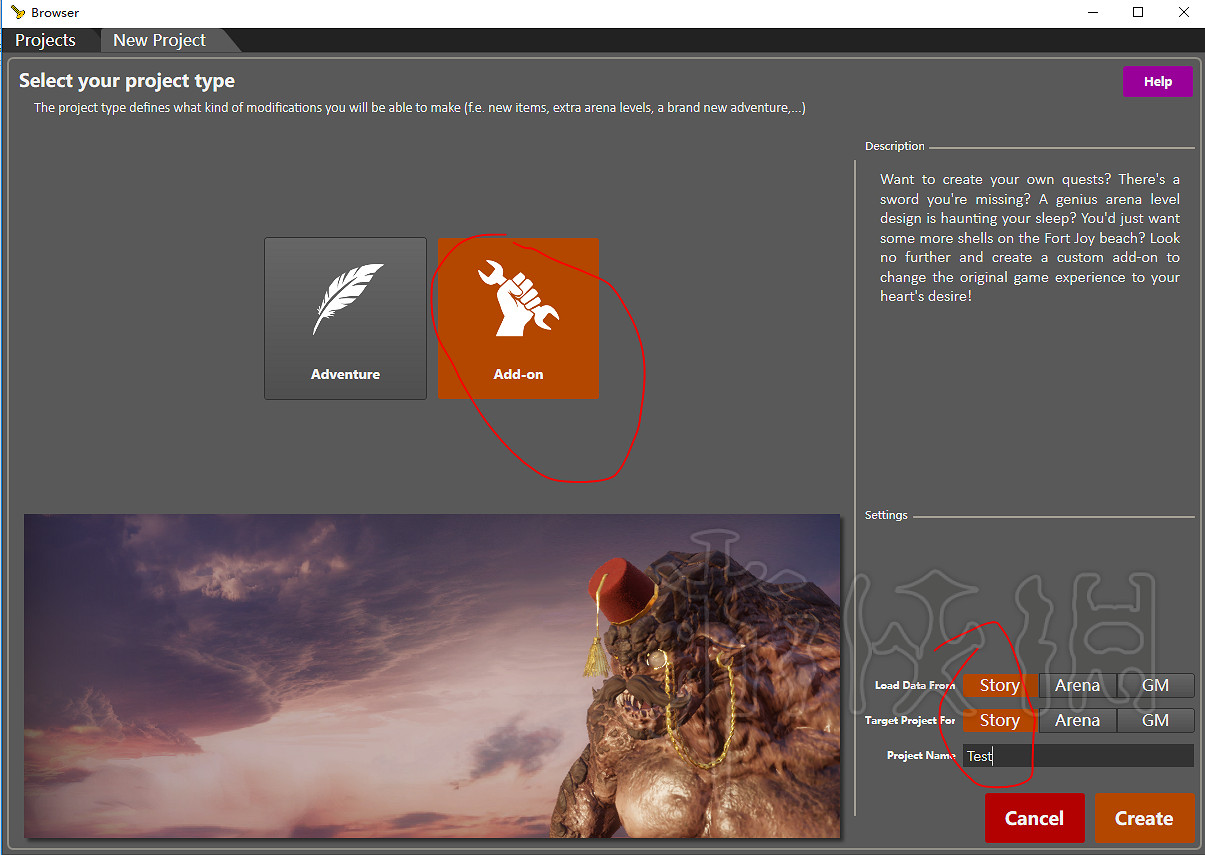
Task: Close the Browser window
Action: (1182, 13)
